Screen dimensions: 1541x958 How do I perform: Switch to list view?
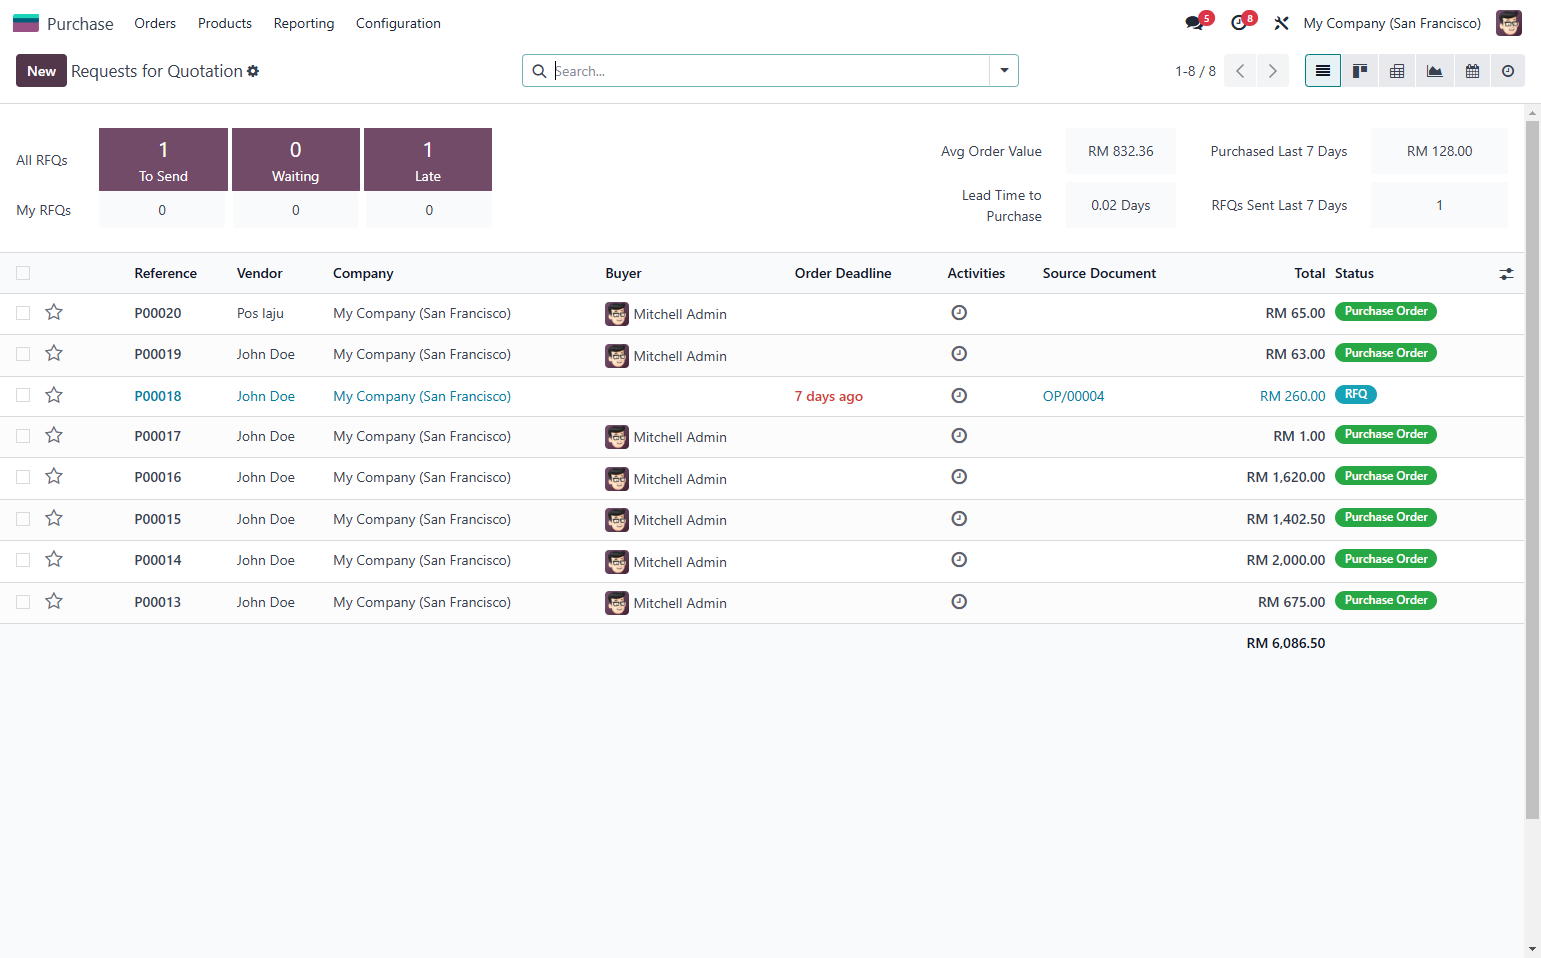click(1323, 71)
